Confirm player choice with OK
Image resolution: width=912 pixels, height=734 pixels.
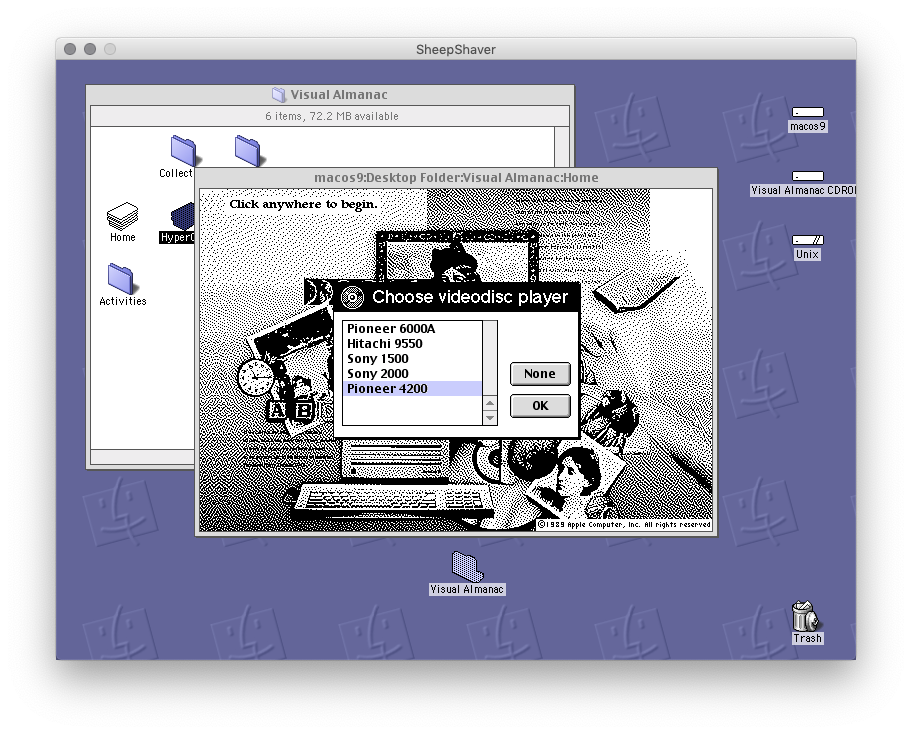pos(540,405)
